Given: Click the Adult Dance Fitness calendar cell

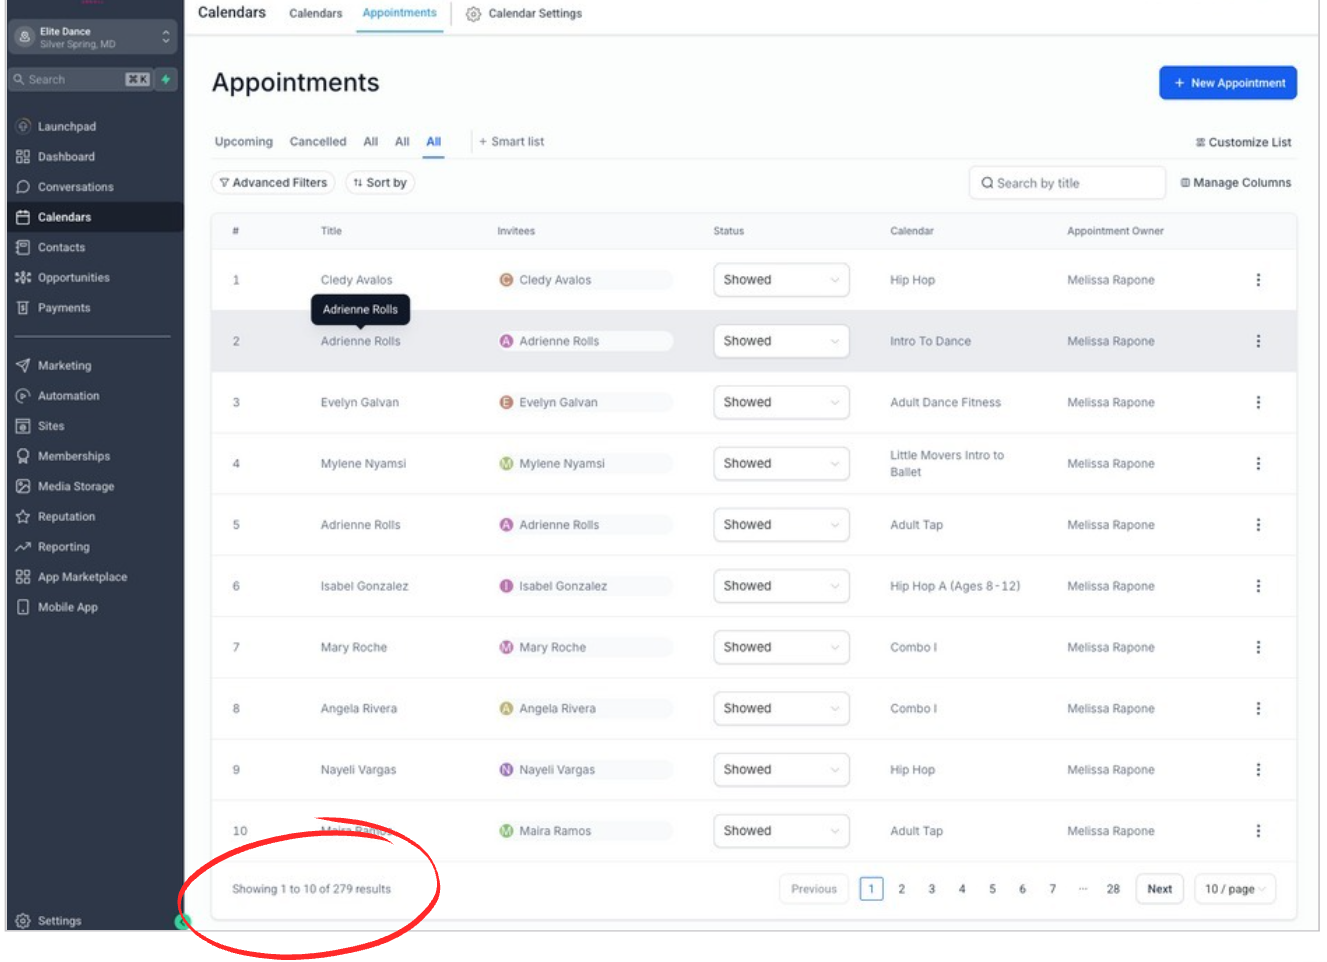Looking at the screenshot, I should (945, 402).
